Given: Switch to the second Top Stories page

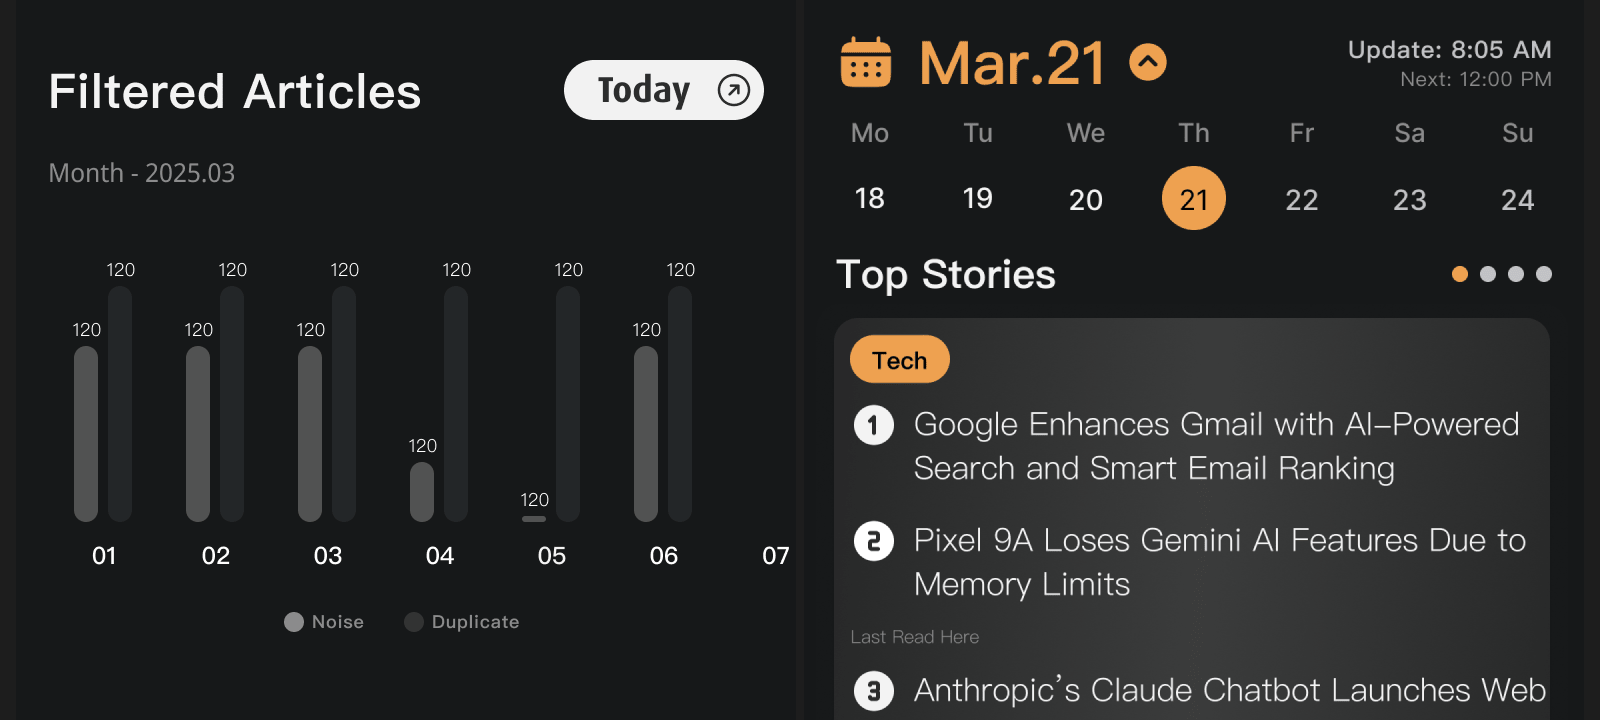Looking at the screenshot, I should pyautogui.click(x=1488, y=273).
